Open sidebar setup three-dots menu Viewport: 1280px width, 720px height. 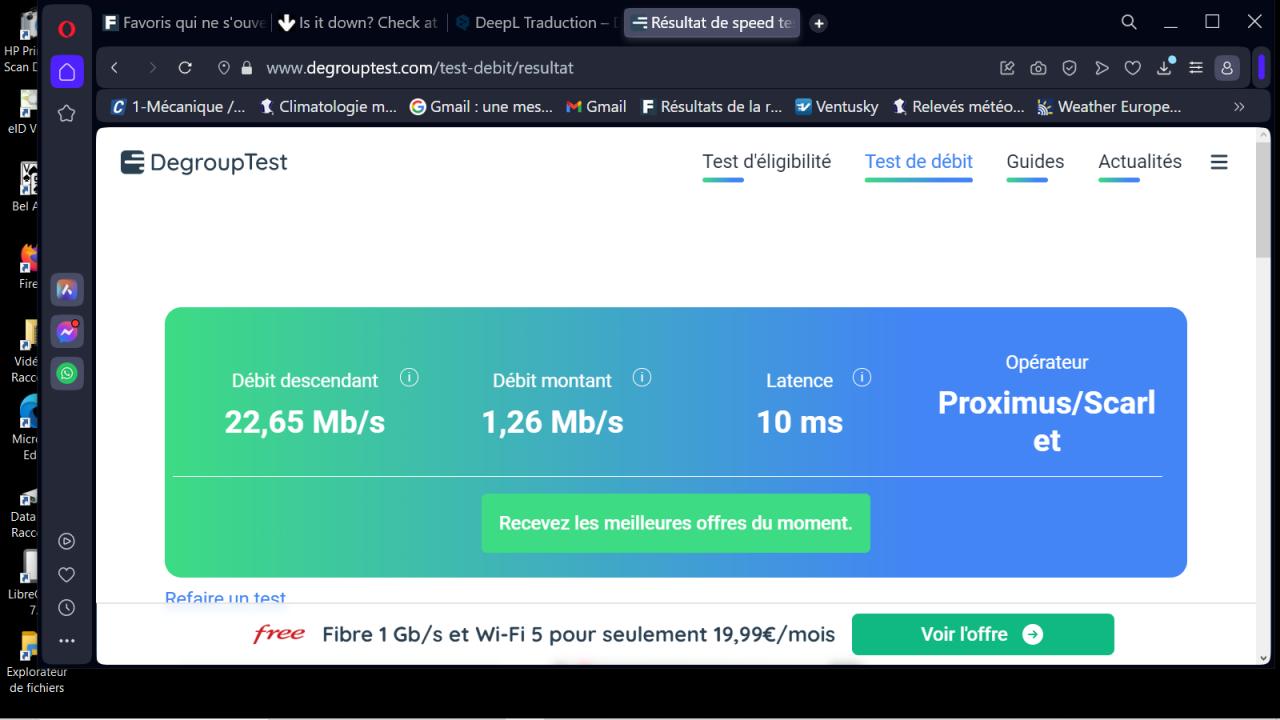click(x=67, y=640)
